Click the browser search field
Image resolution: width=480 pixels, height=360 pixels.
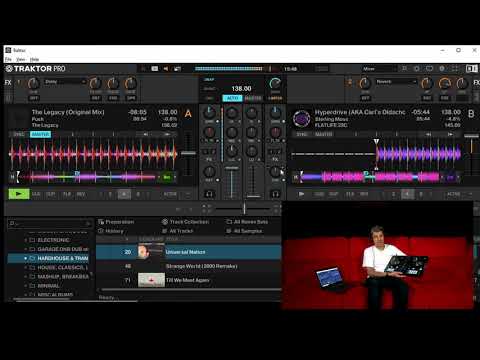click(50, 224)
